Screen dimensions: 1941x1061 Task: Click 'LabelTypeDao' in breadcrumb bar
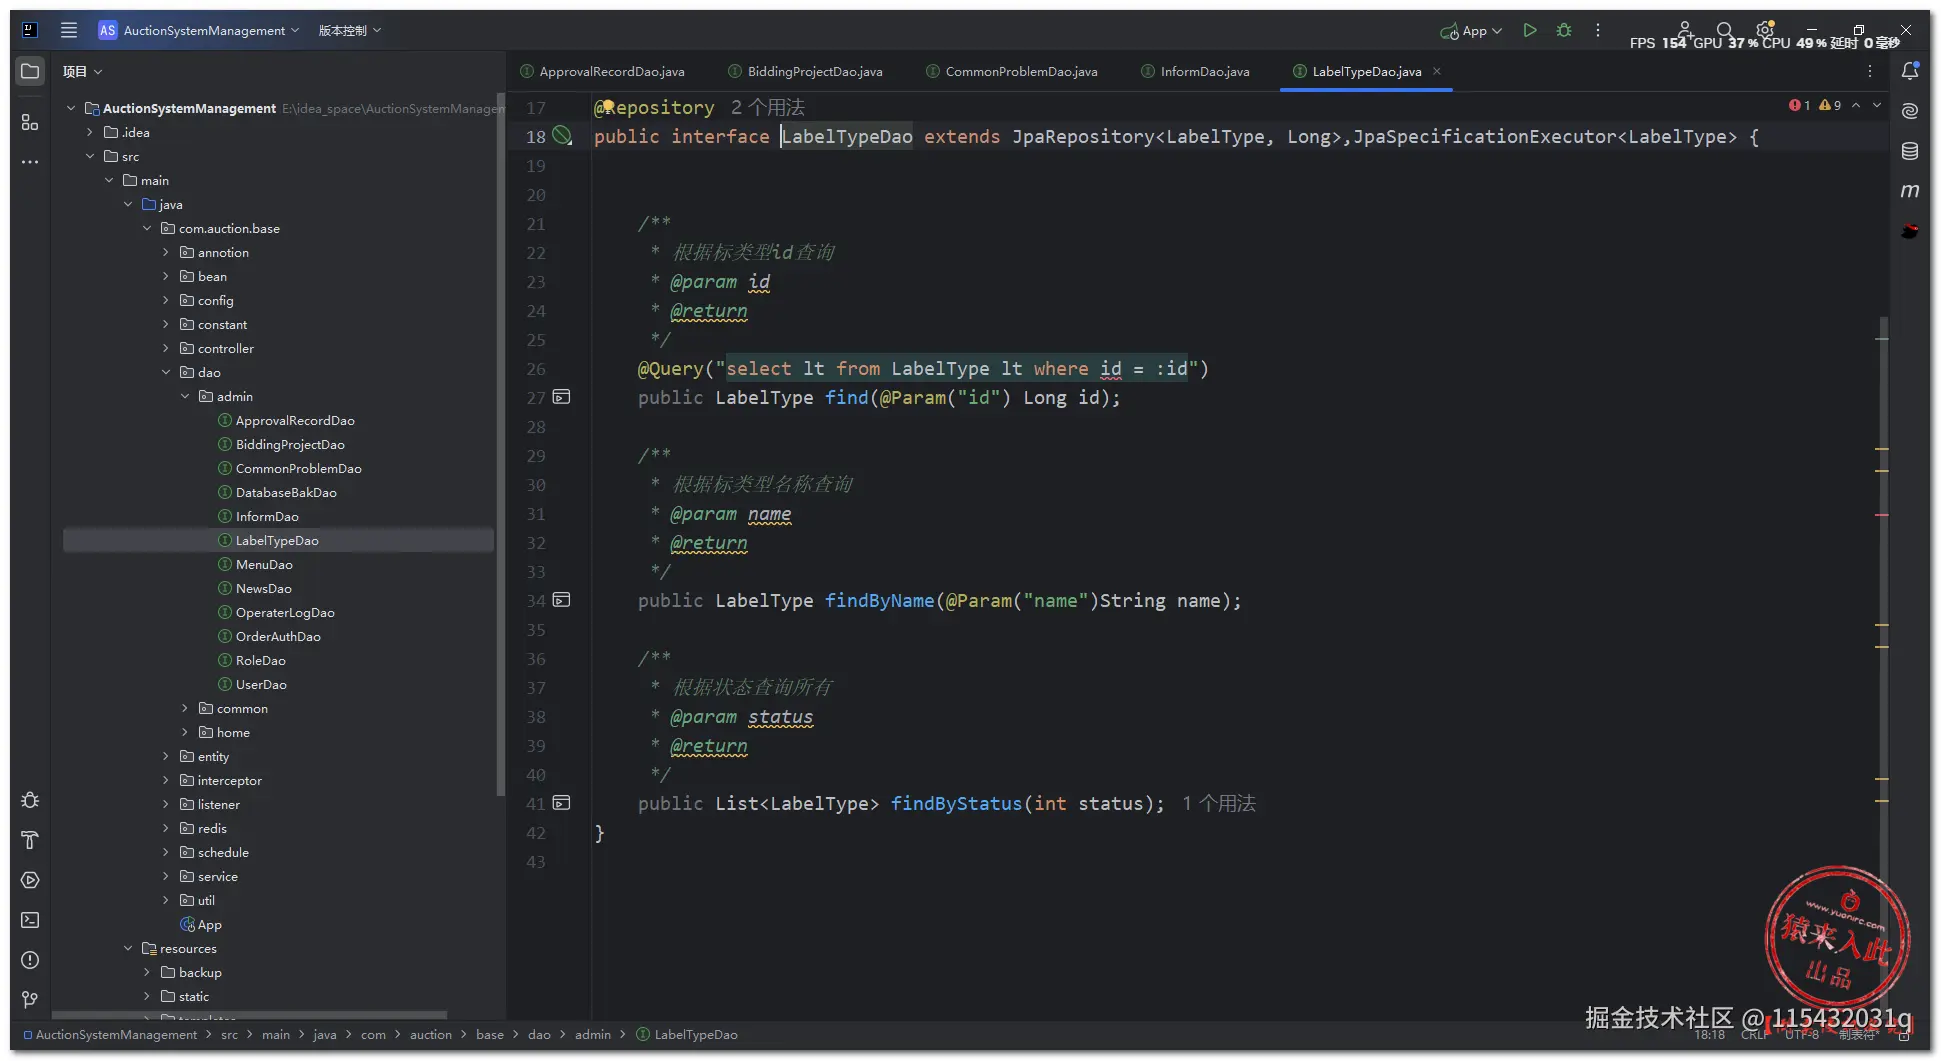coord(696,1034)
